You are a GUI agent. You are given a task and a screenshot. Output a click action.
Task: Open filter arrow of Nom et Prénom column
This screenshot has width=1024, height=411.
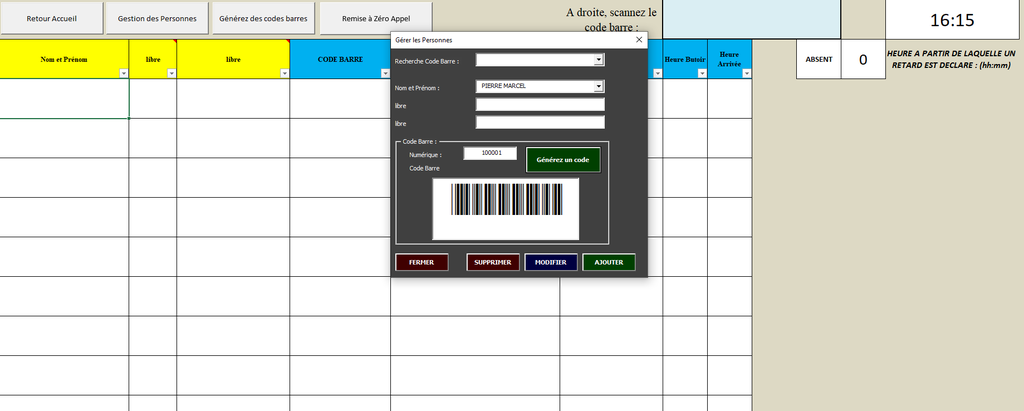(123, 74)
